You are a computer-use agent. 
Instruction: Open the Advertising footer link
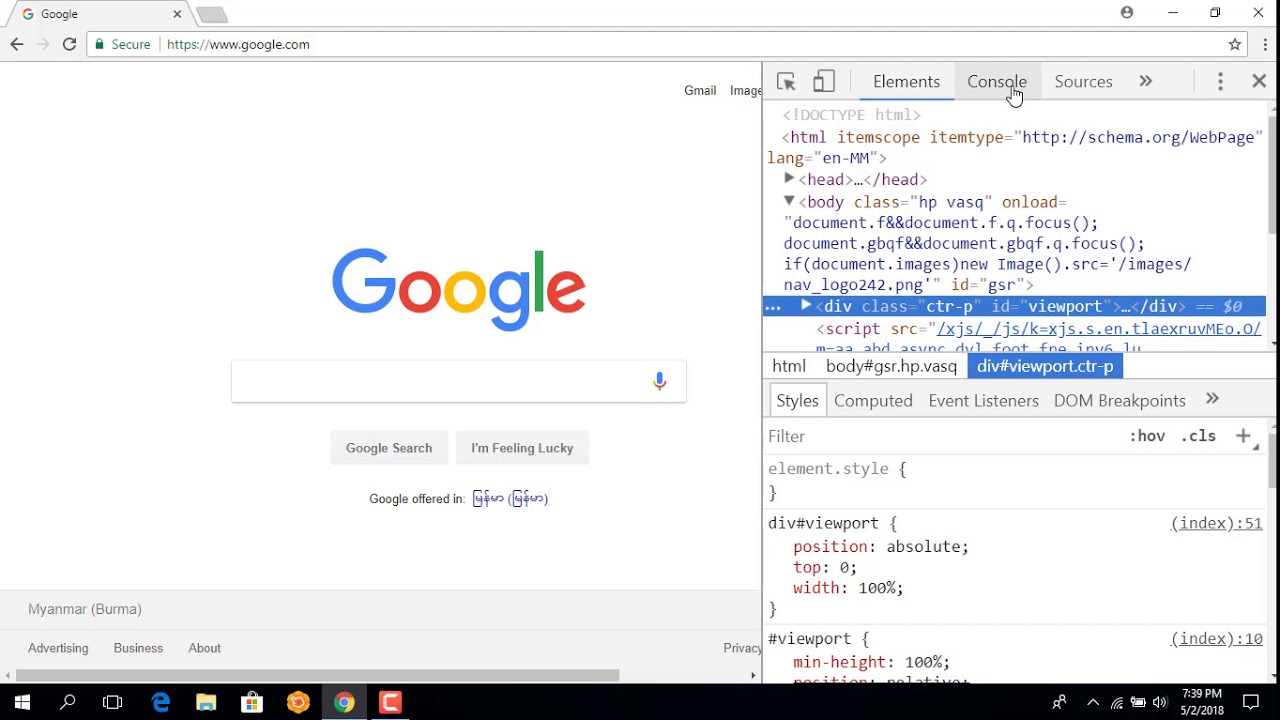click(x=58, y=648)
